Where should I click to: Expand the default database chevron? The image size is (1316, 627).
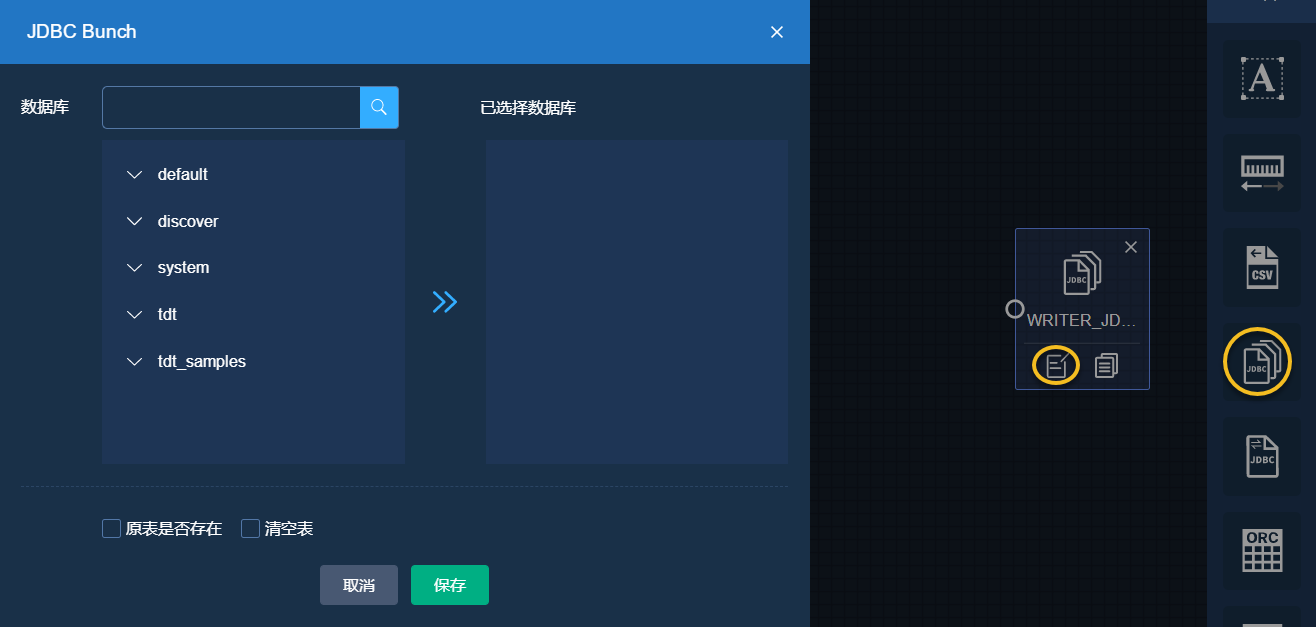click(135, 175)
